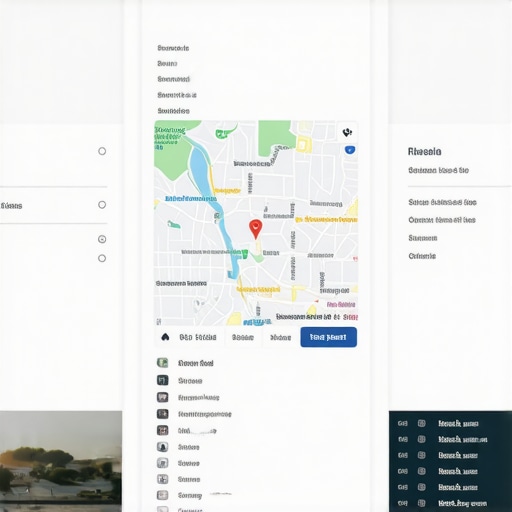512x512 pixels.
Task: Click the label of the first list row below the tabs
Action: (196, 363)
